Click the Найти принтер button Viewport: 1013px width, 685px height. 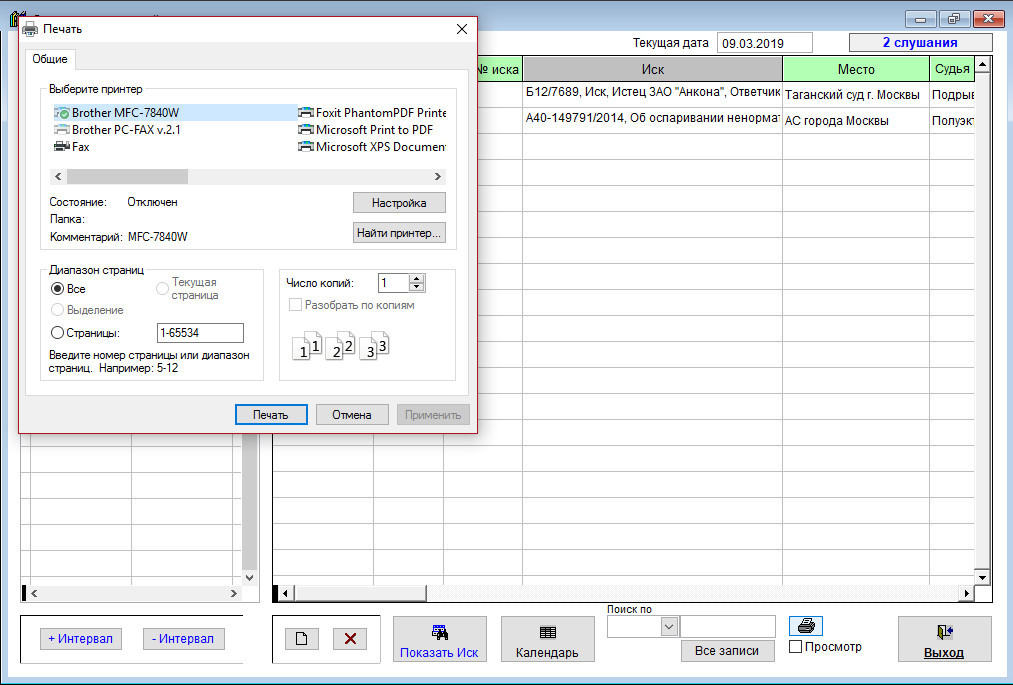(399, 233)
